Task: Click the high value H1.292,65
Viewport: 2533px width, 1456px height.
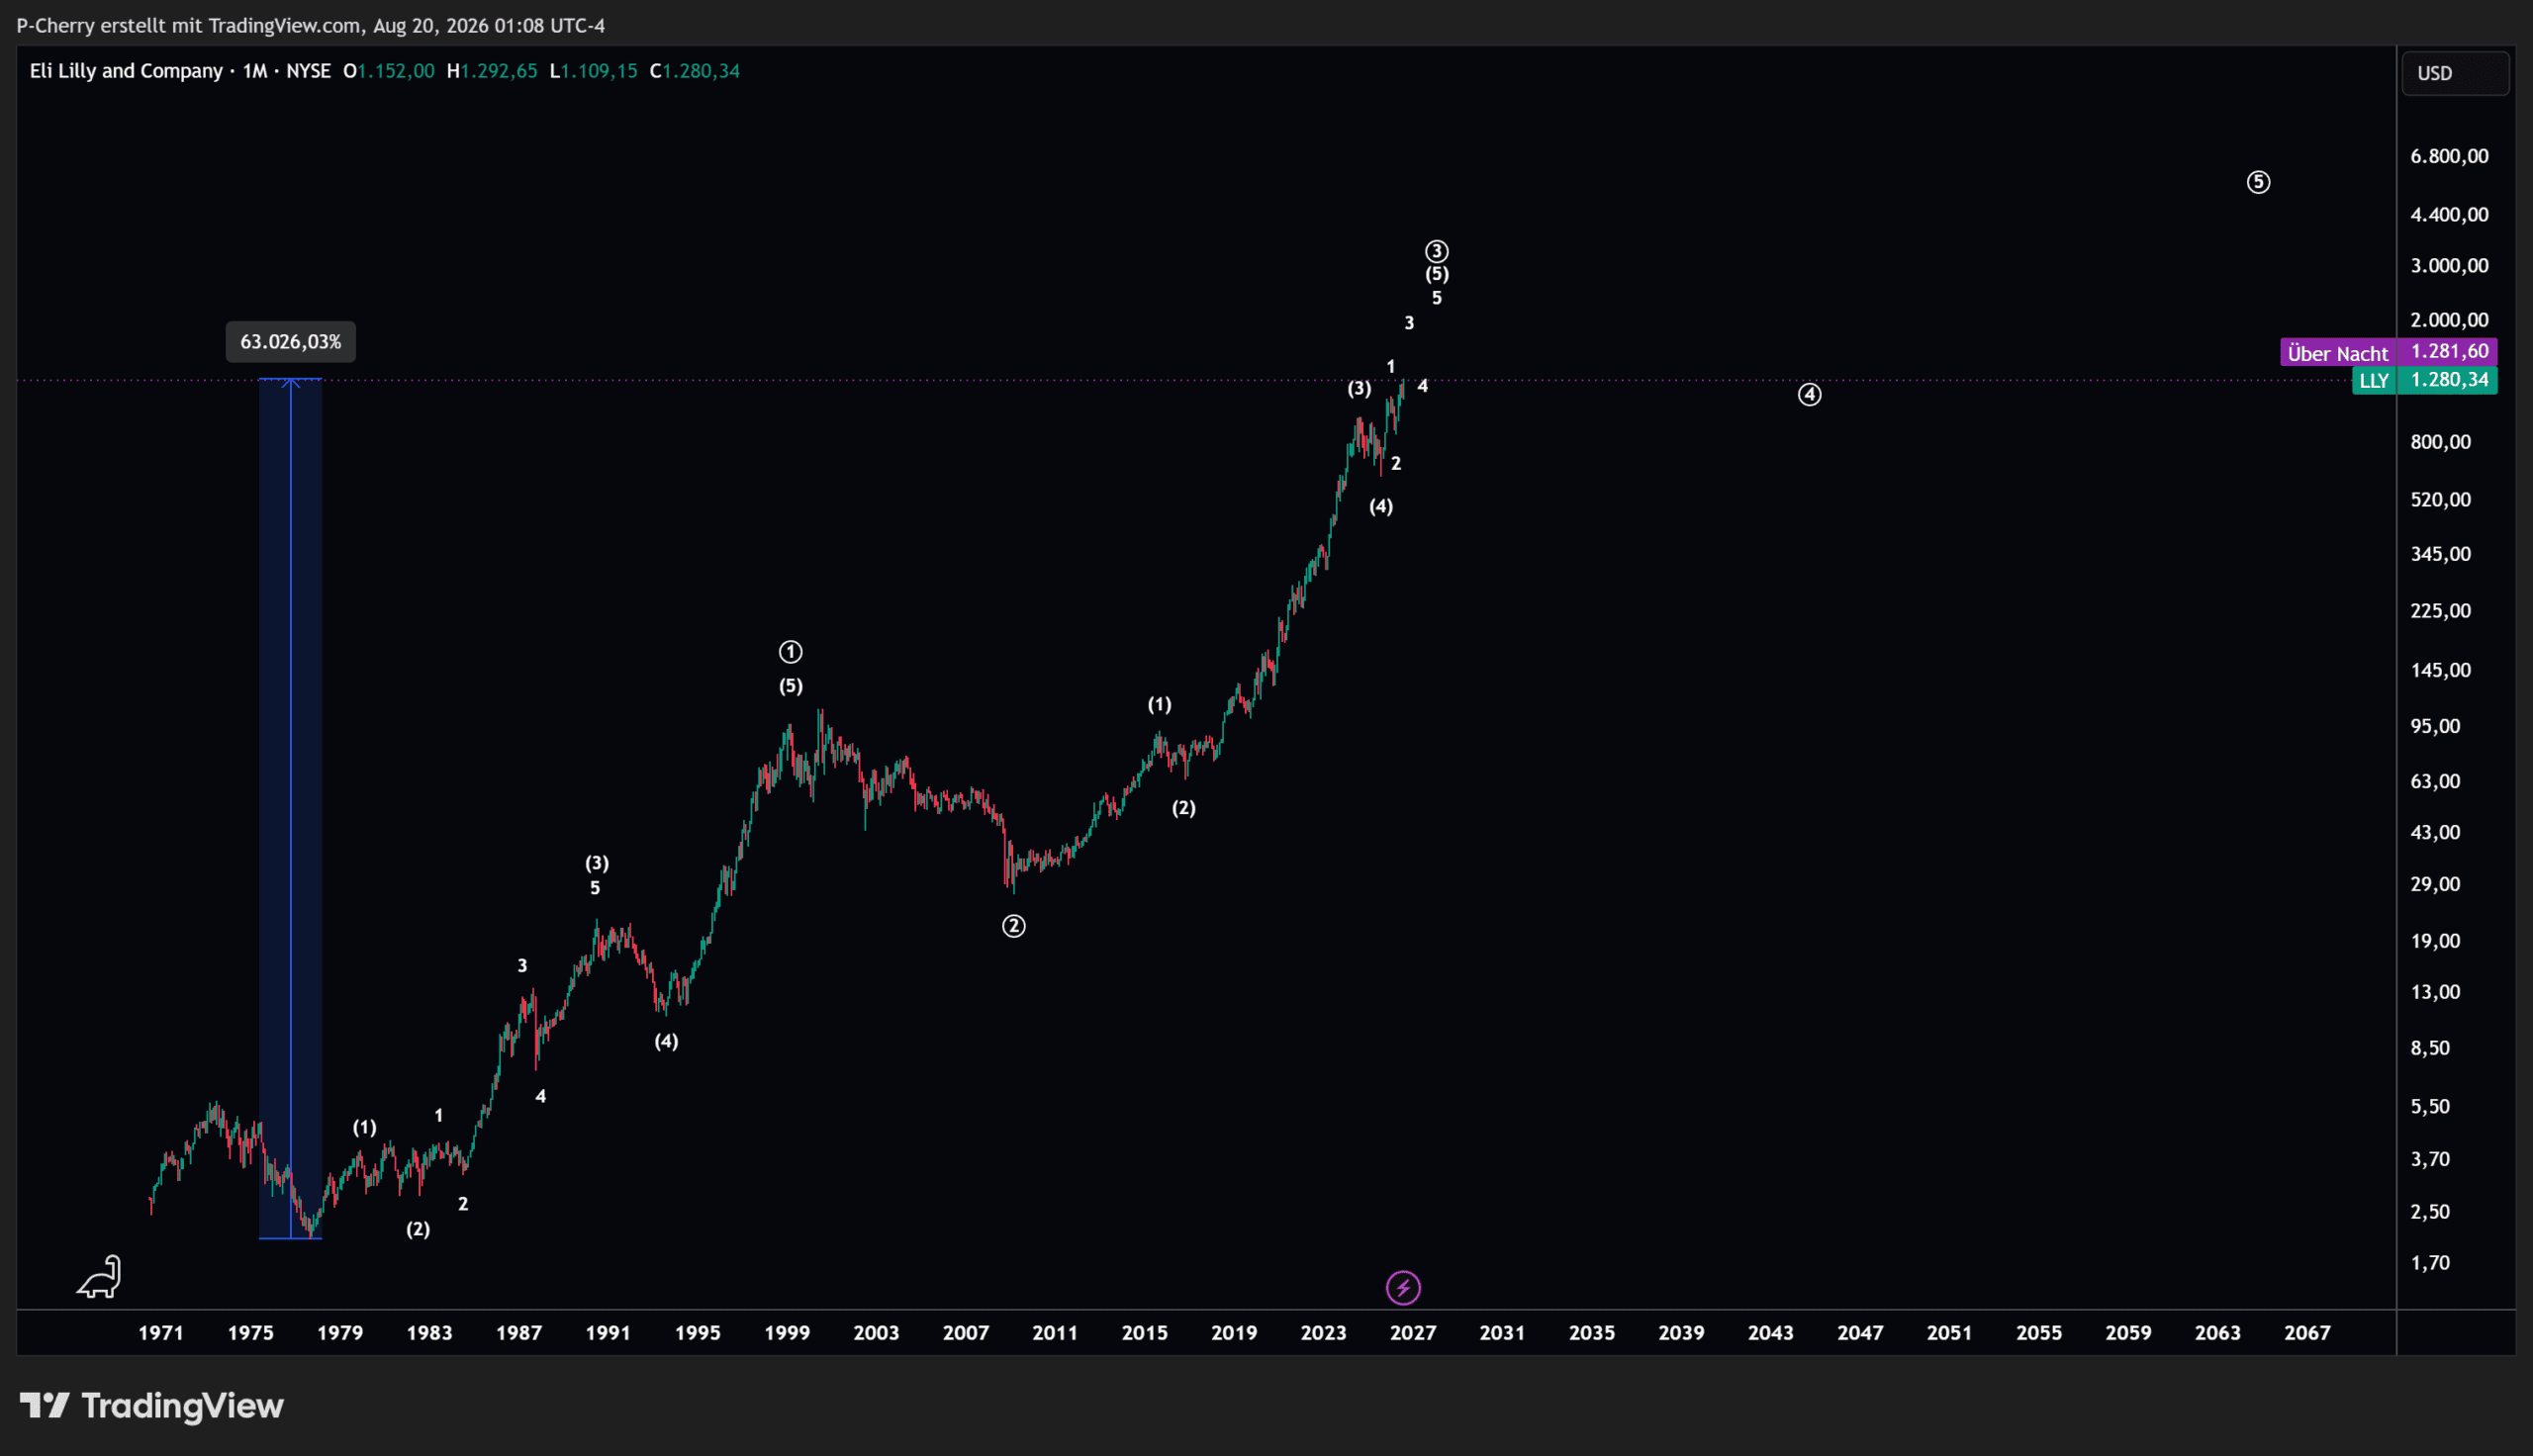Action: [492, 71]
